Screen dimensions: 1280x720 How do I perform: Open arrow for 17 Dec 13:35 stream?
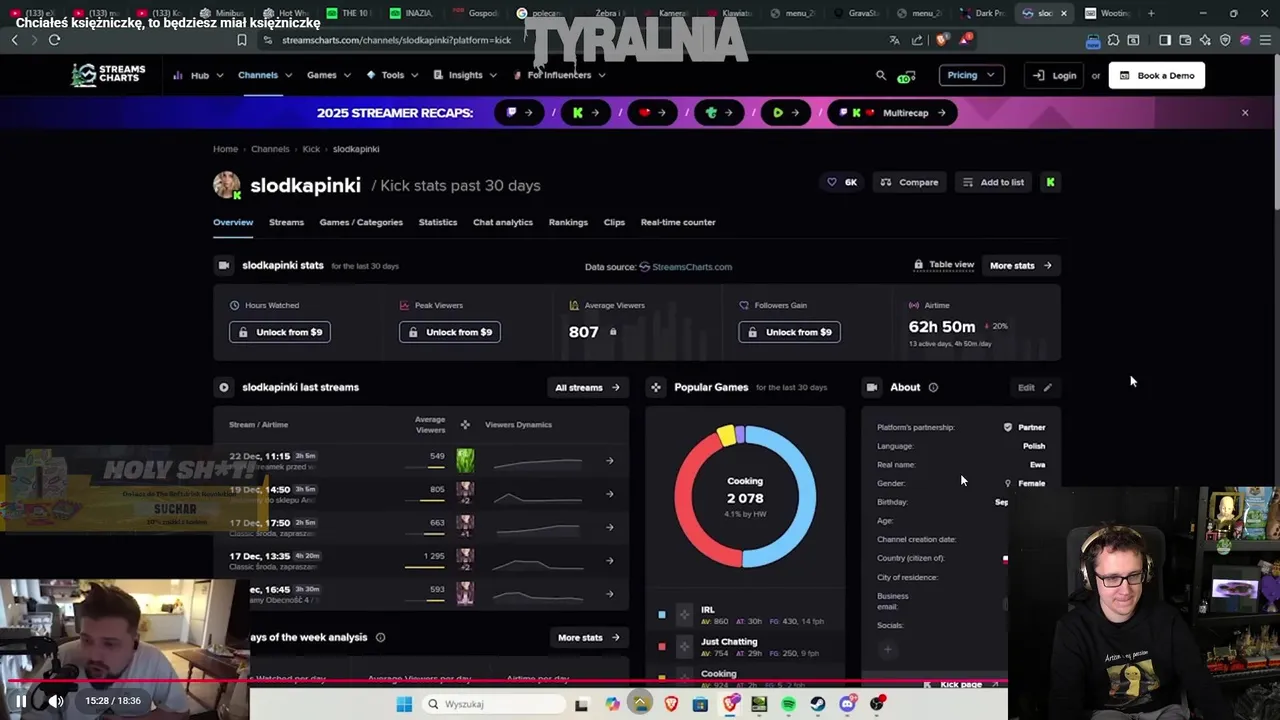610,560
